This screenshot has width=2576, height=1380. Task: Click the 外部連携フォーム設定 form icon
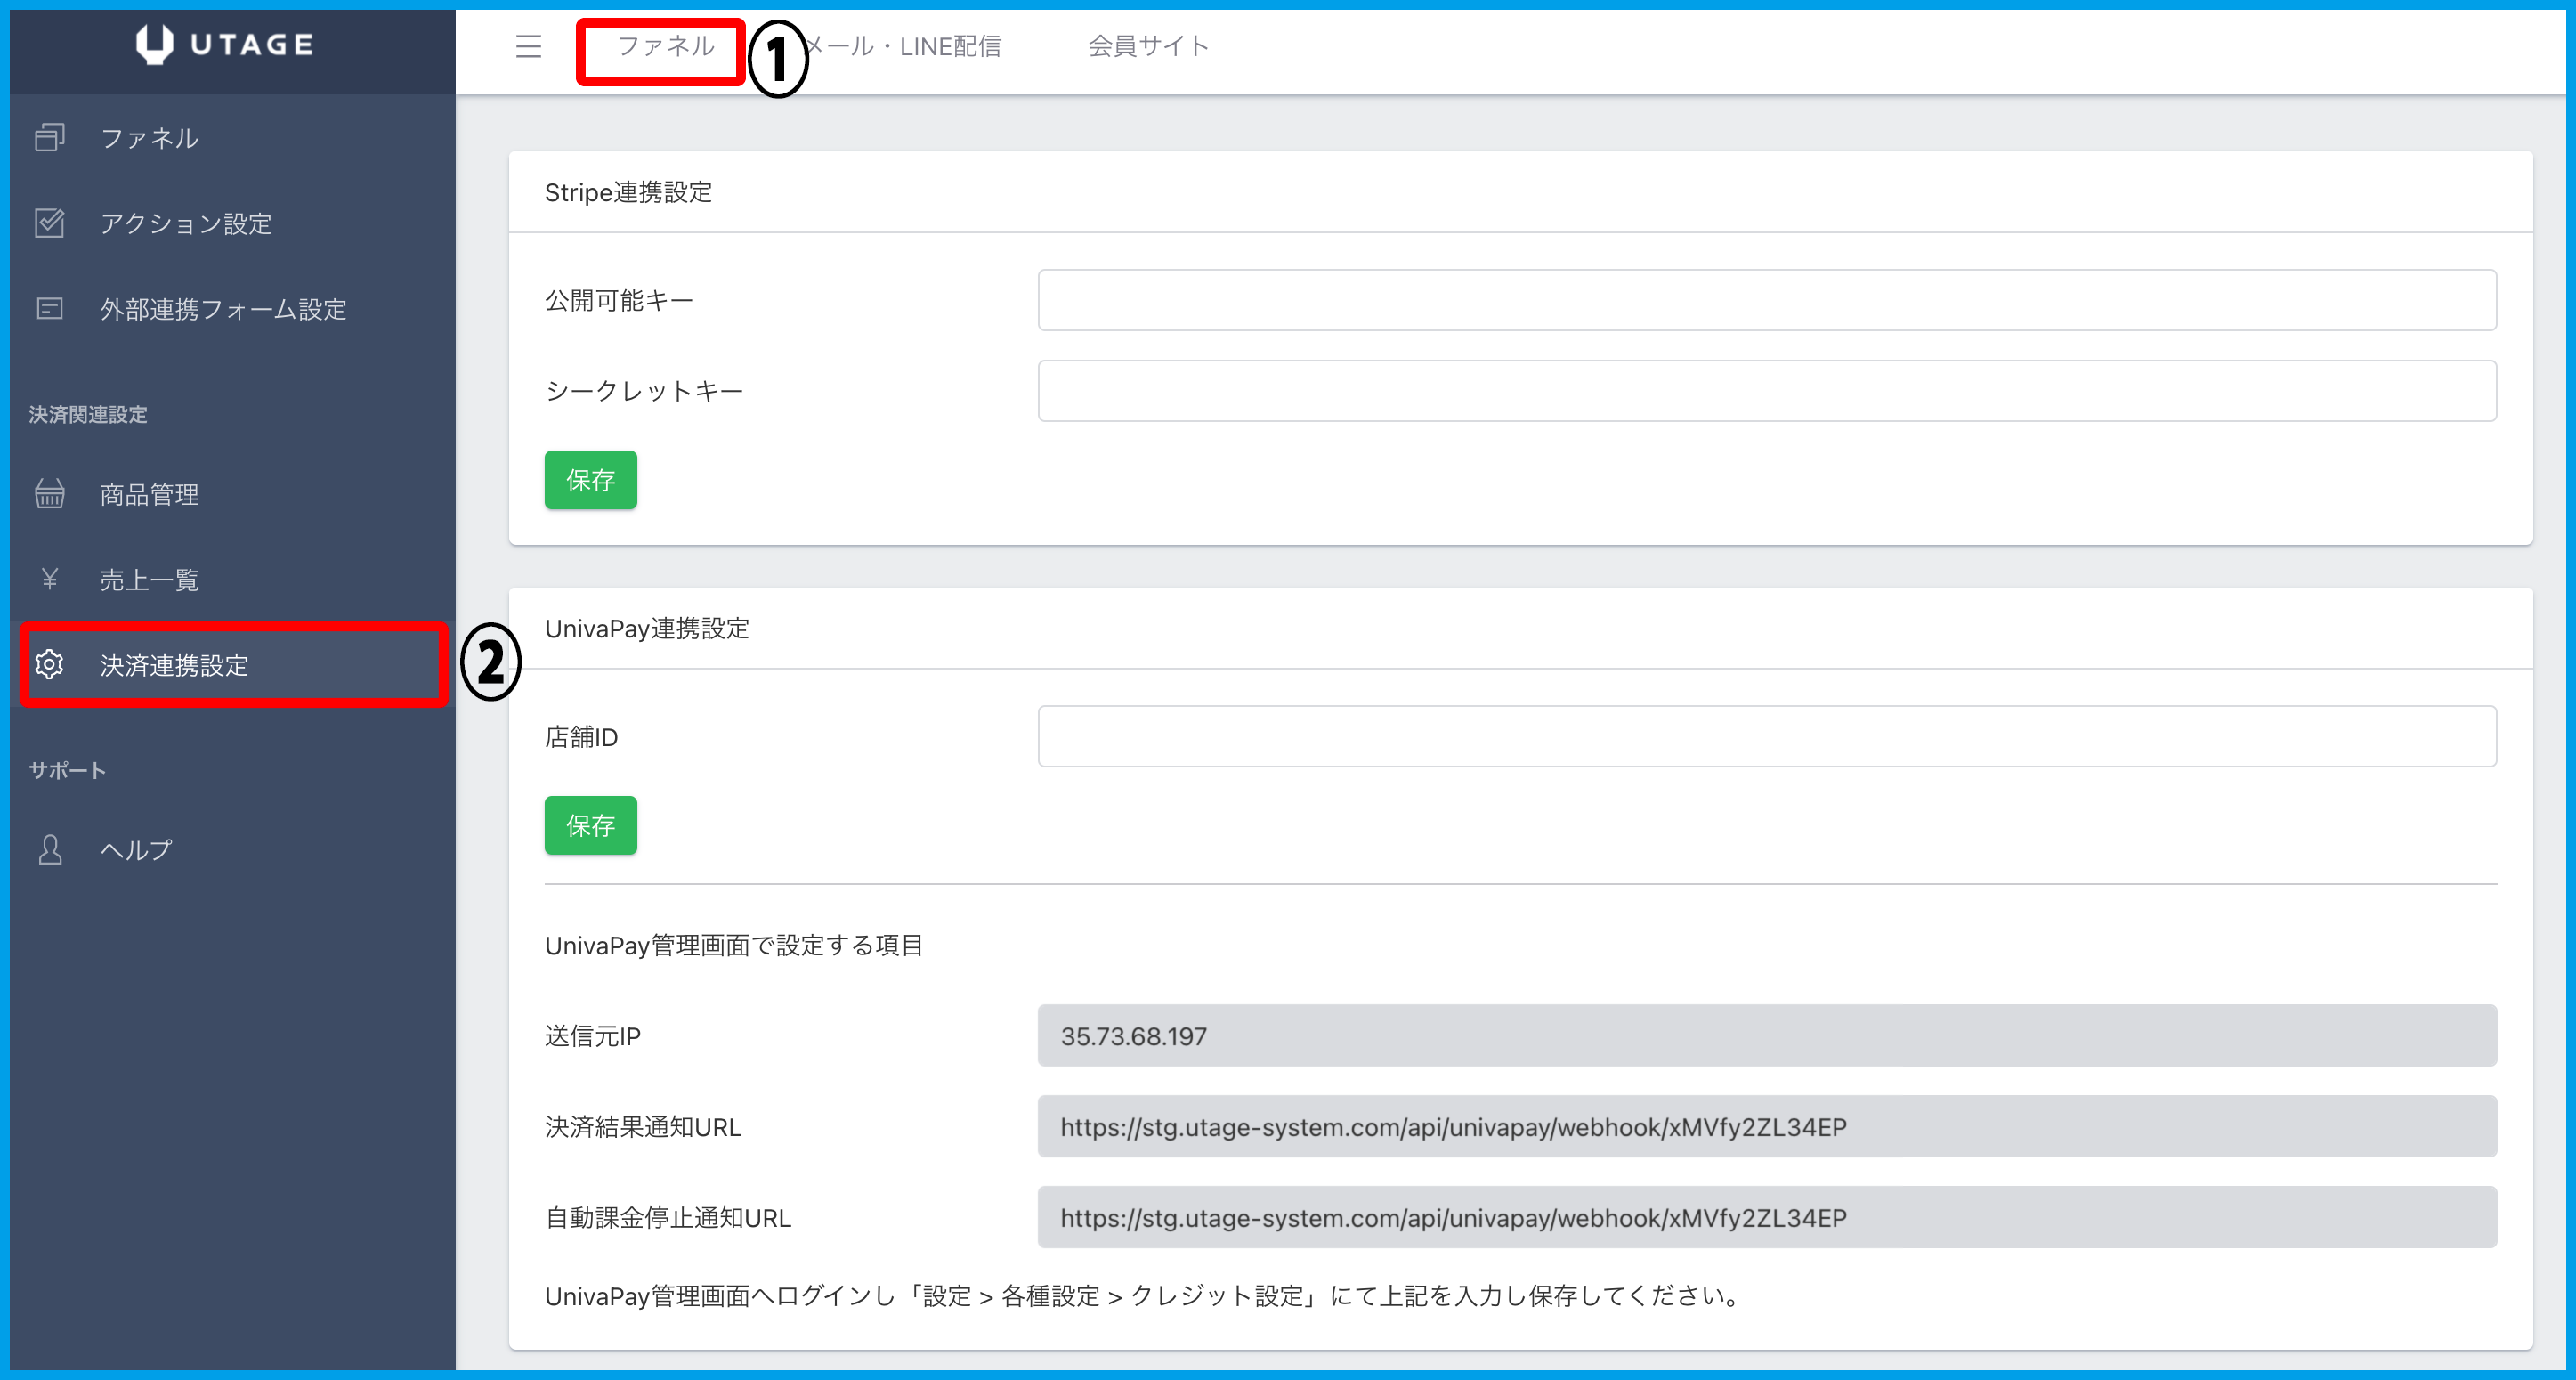tap(49, 309)
